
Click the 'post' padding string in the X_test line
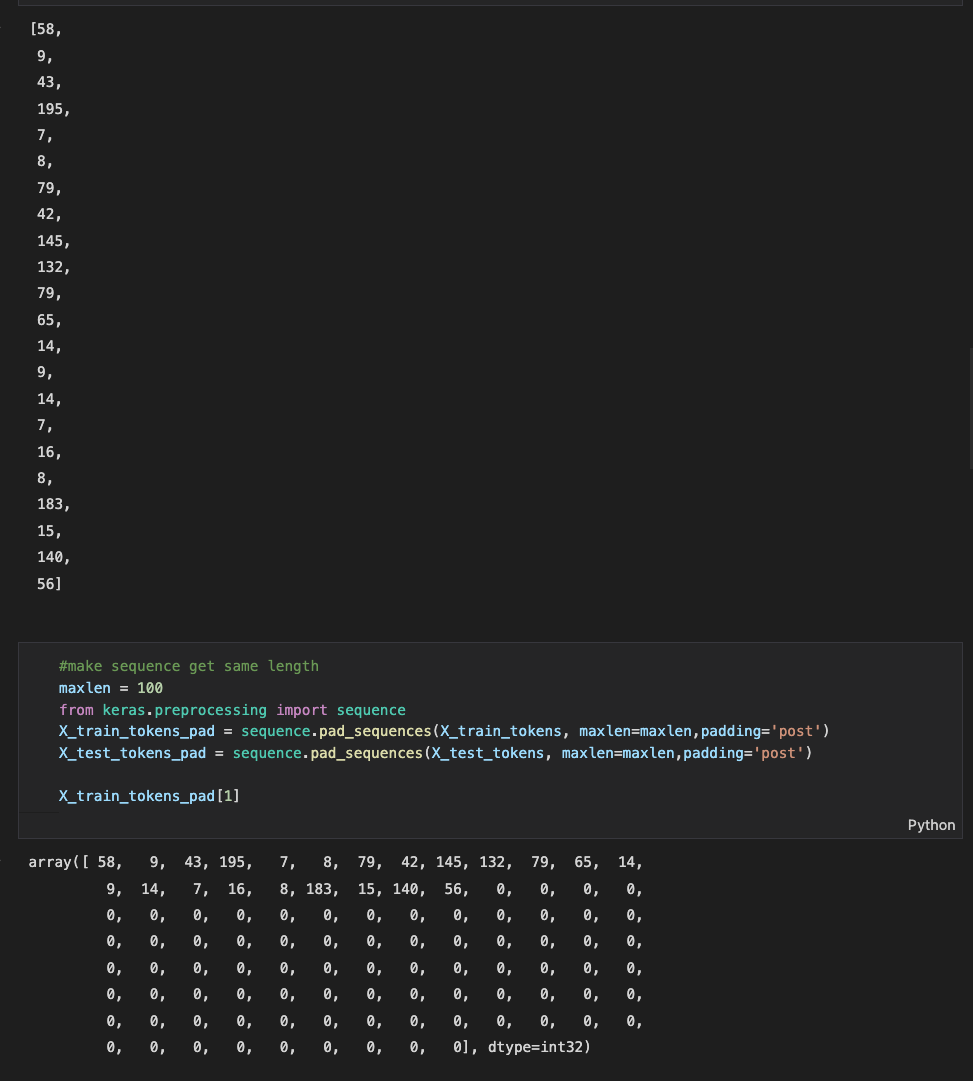click(779, 753)
